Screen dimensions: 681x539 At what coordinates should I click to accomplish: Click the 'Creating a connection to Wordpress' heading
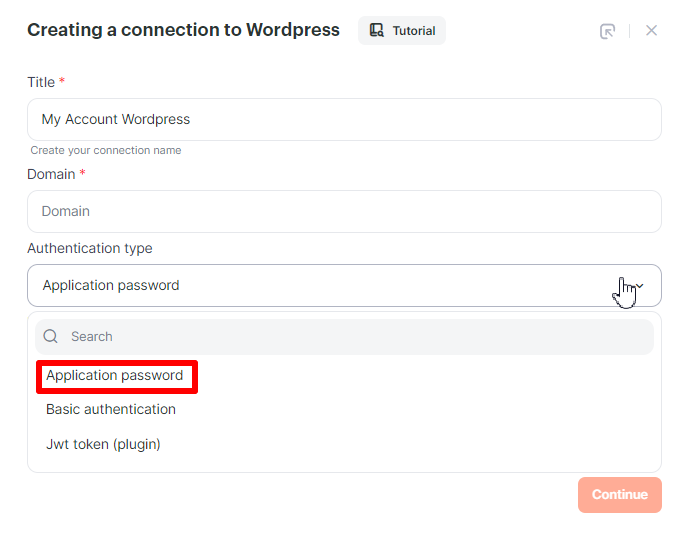click(x=183, y=30)
